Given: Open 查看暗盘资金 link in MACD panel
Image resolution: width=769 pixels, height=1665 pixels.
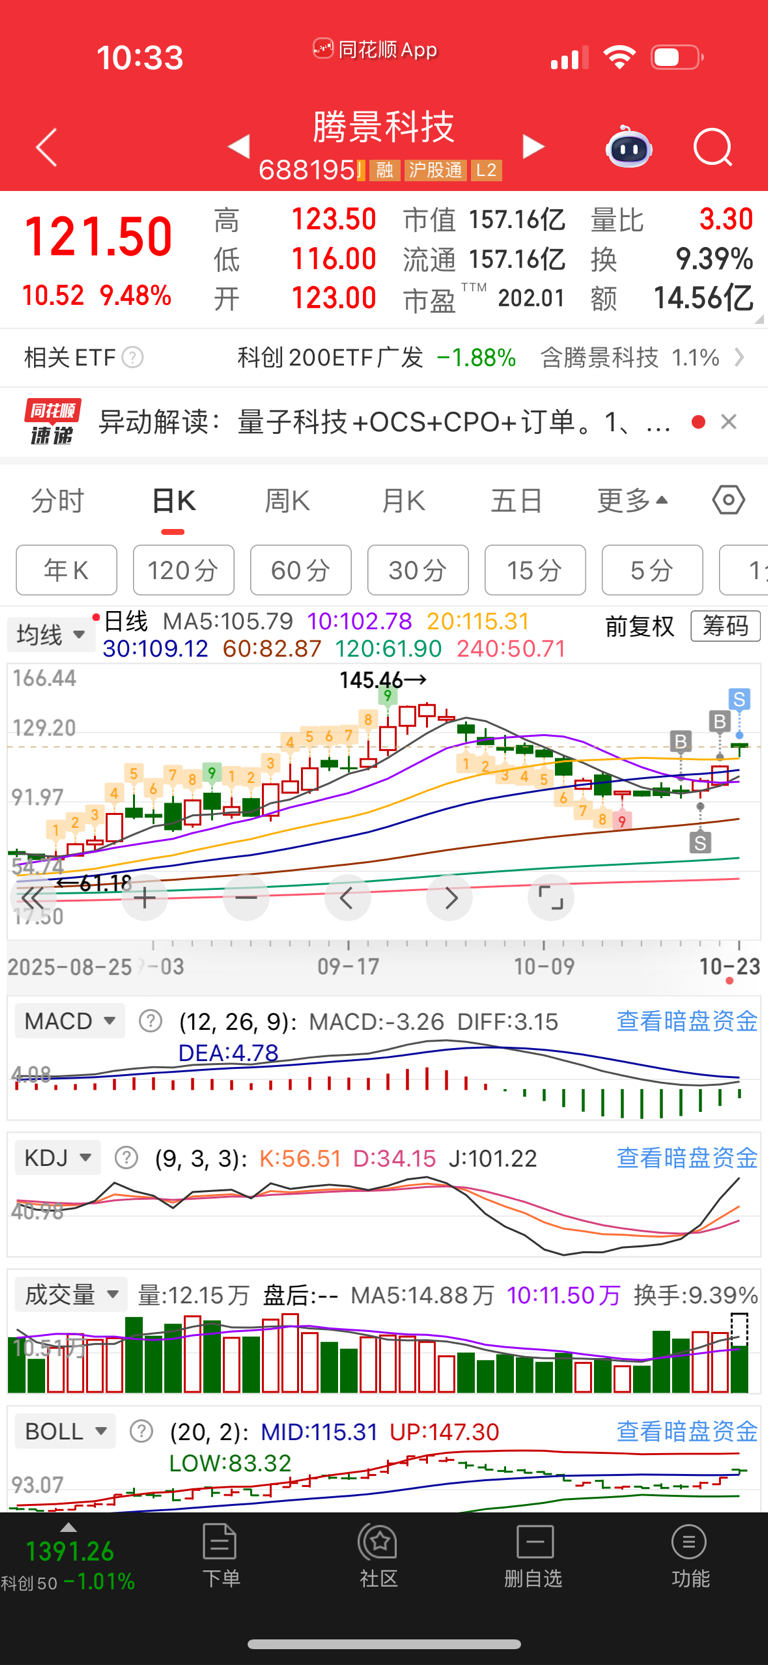Looking at the screenshot, I should coord(687,1021).
